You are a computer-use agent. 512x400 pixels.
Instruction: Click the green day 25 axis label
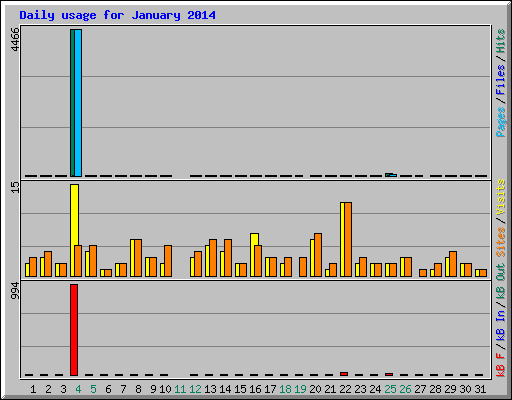pos(390,389)
